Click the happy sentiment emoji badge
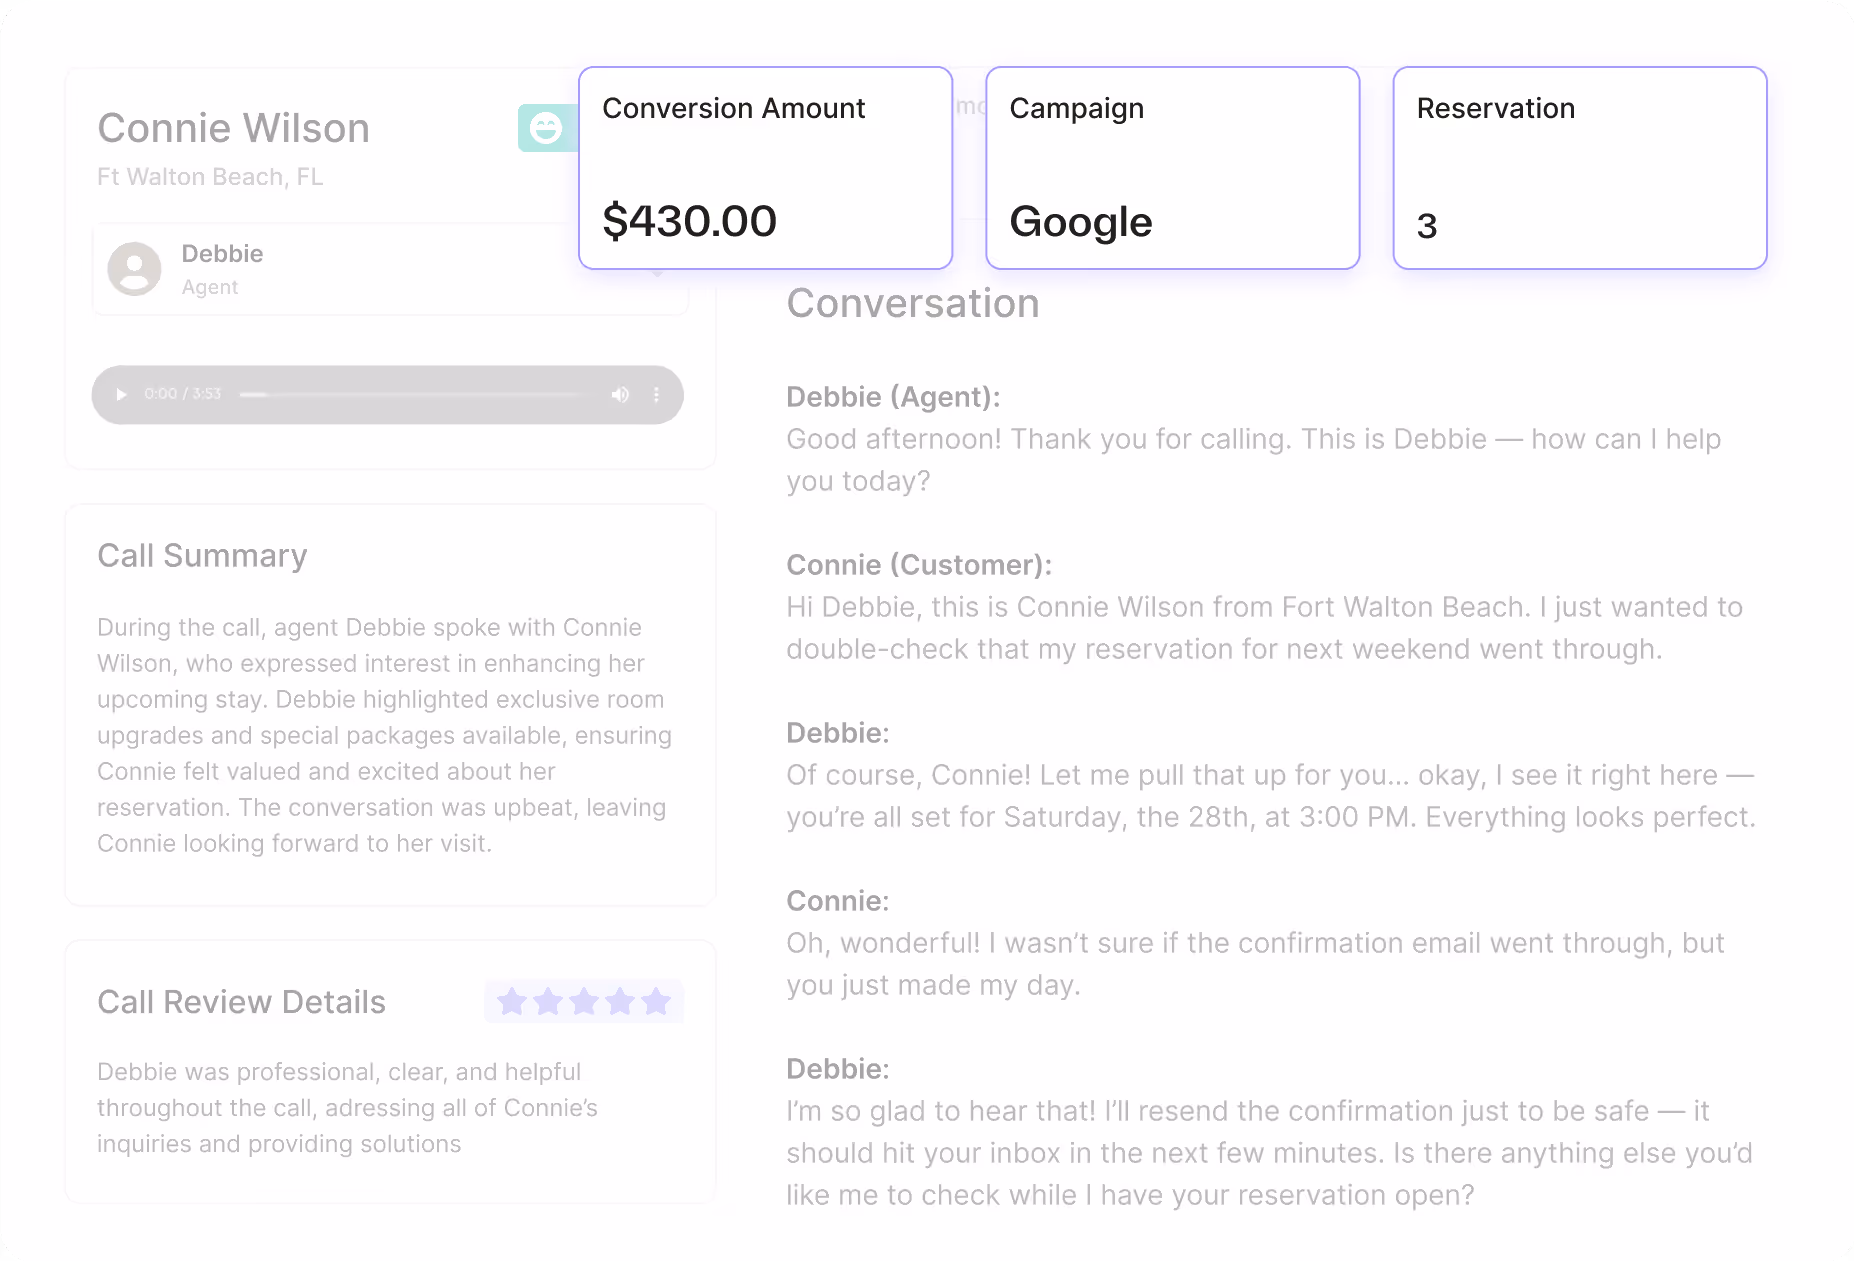Image resolution: width=1854 pixels, height=1261 pixels. [546, 128]
